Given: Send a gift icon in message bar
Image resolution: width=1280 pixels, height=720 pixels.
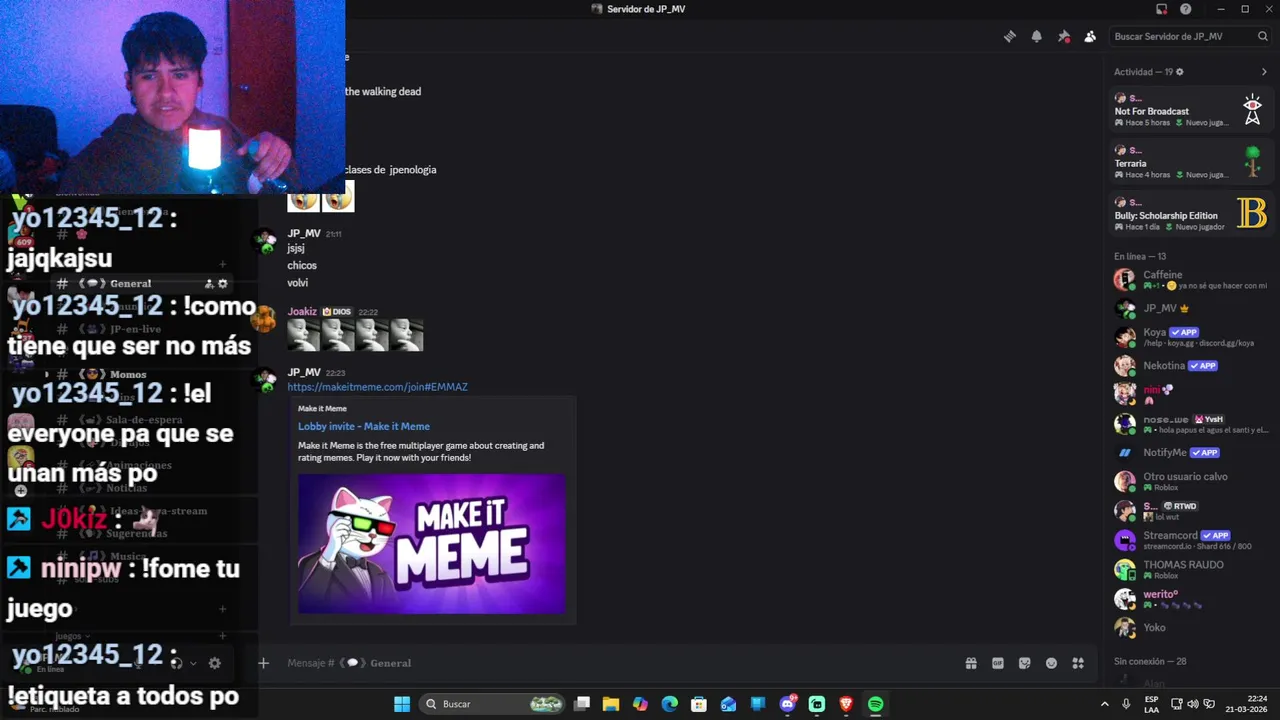Looking at the screenshot, I should [x=971, y=663].
